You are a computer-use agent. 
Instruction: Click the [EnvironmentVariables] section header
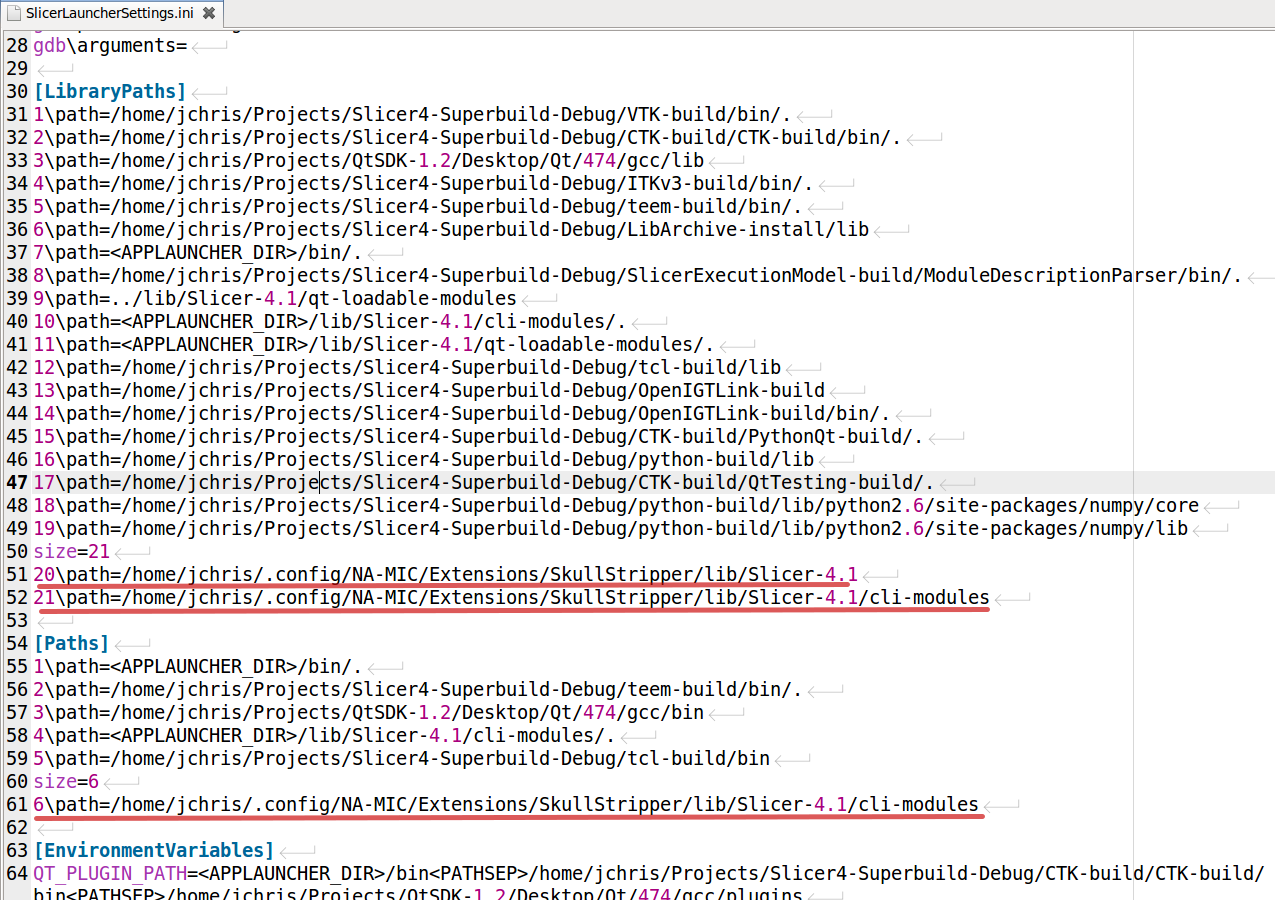click(154, 850)
